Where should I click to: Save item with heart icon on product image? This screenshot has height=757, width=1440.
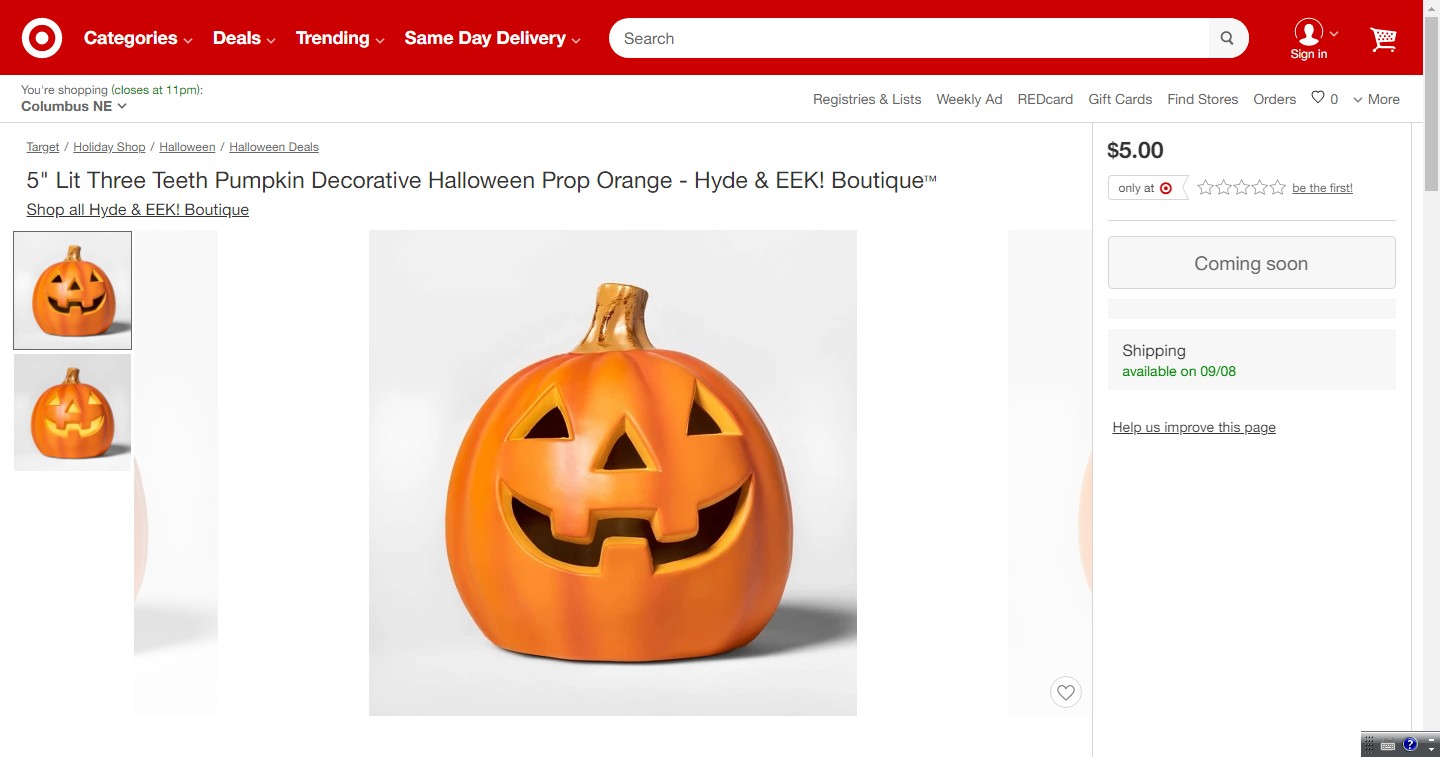pos(1066,692)
